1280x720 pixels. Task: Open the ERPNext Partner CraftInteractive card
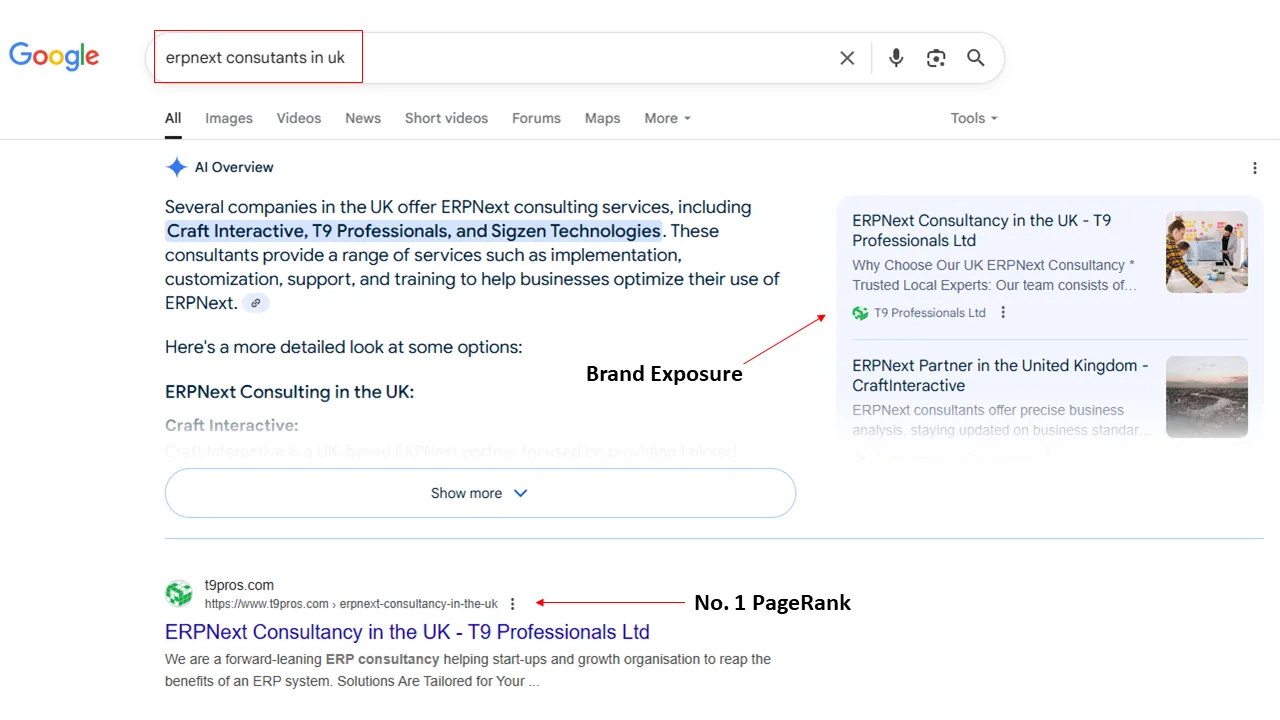1000,376
